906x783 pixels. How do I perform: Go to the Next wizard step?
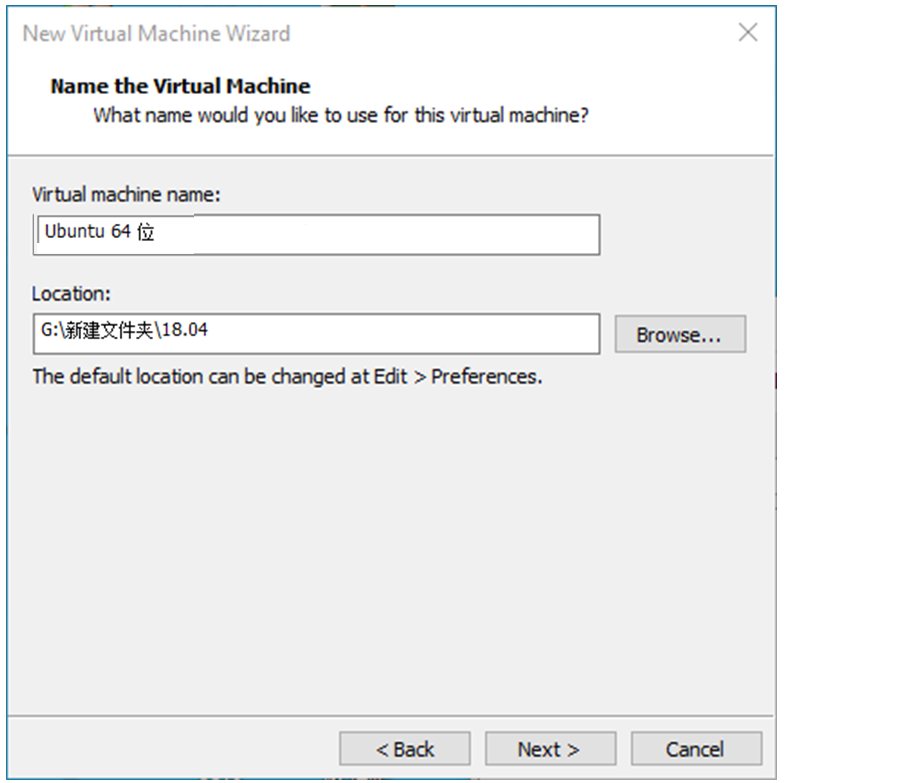click(550, 749)
